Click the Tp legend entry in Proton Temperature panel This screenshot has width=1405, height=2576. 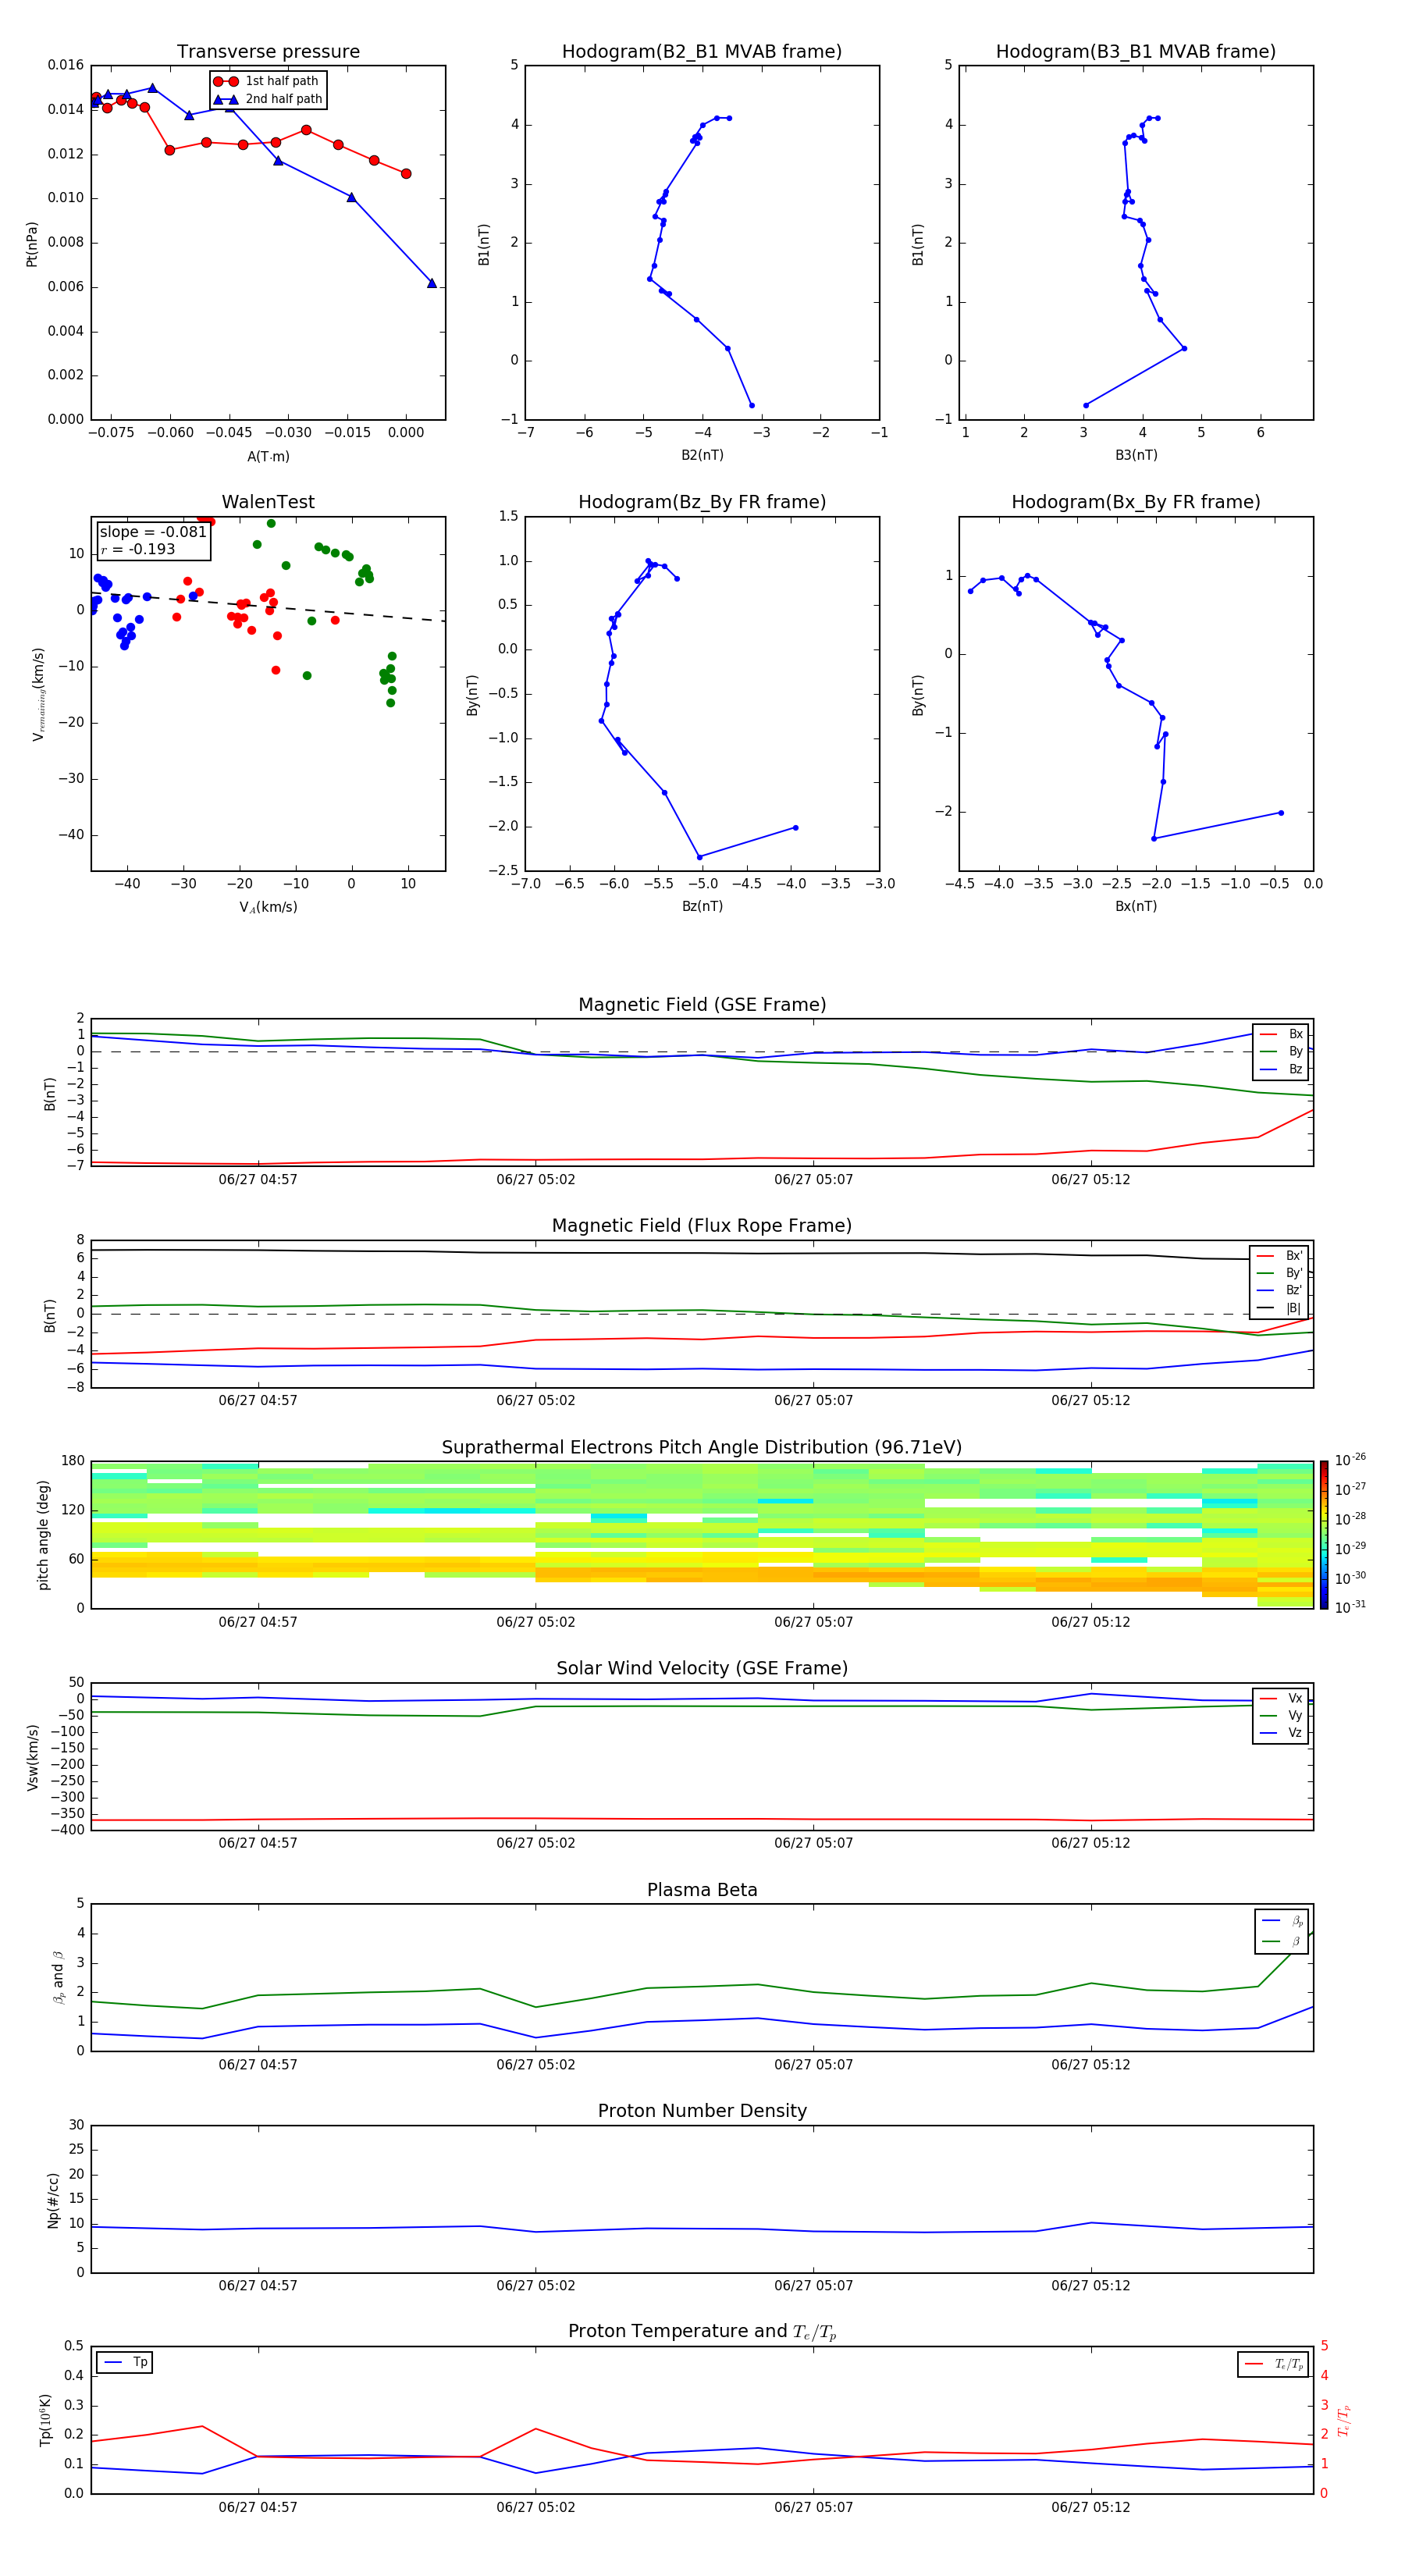[125, 2362]
